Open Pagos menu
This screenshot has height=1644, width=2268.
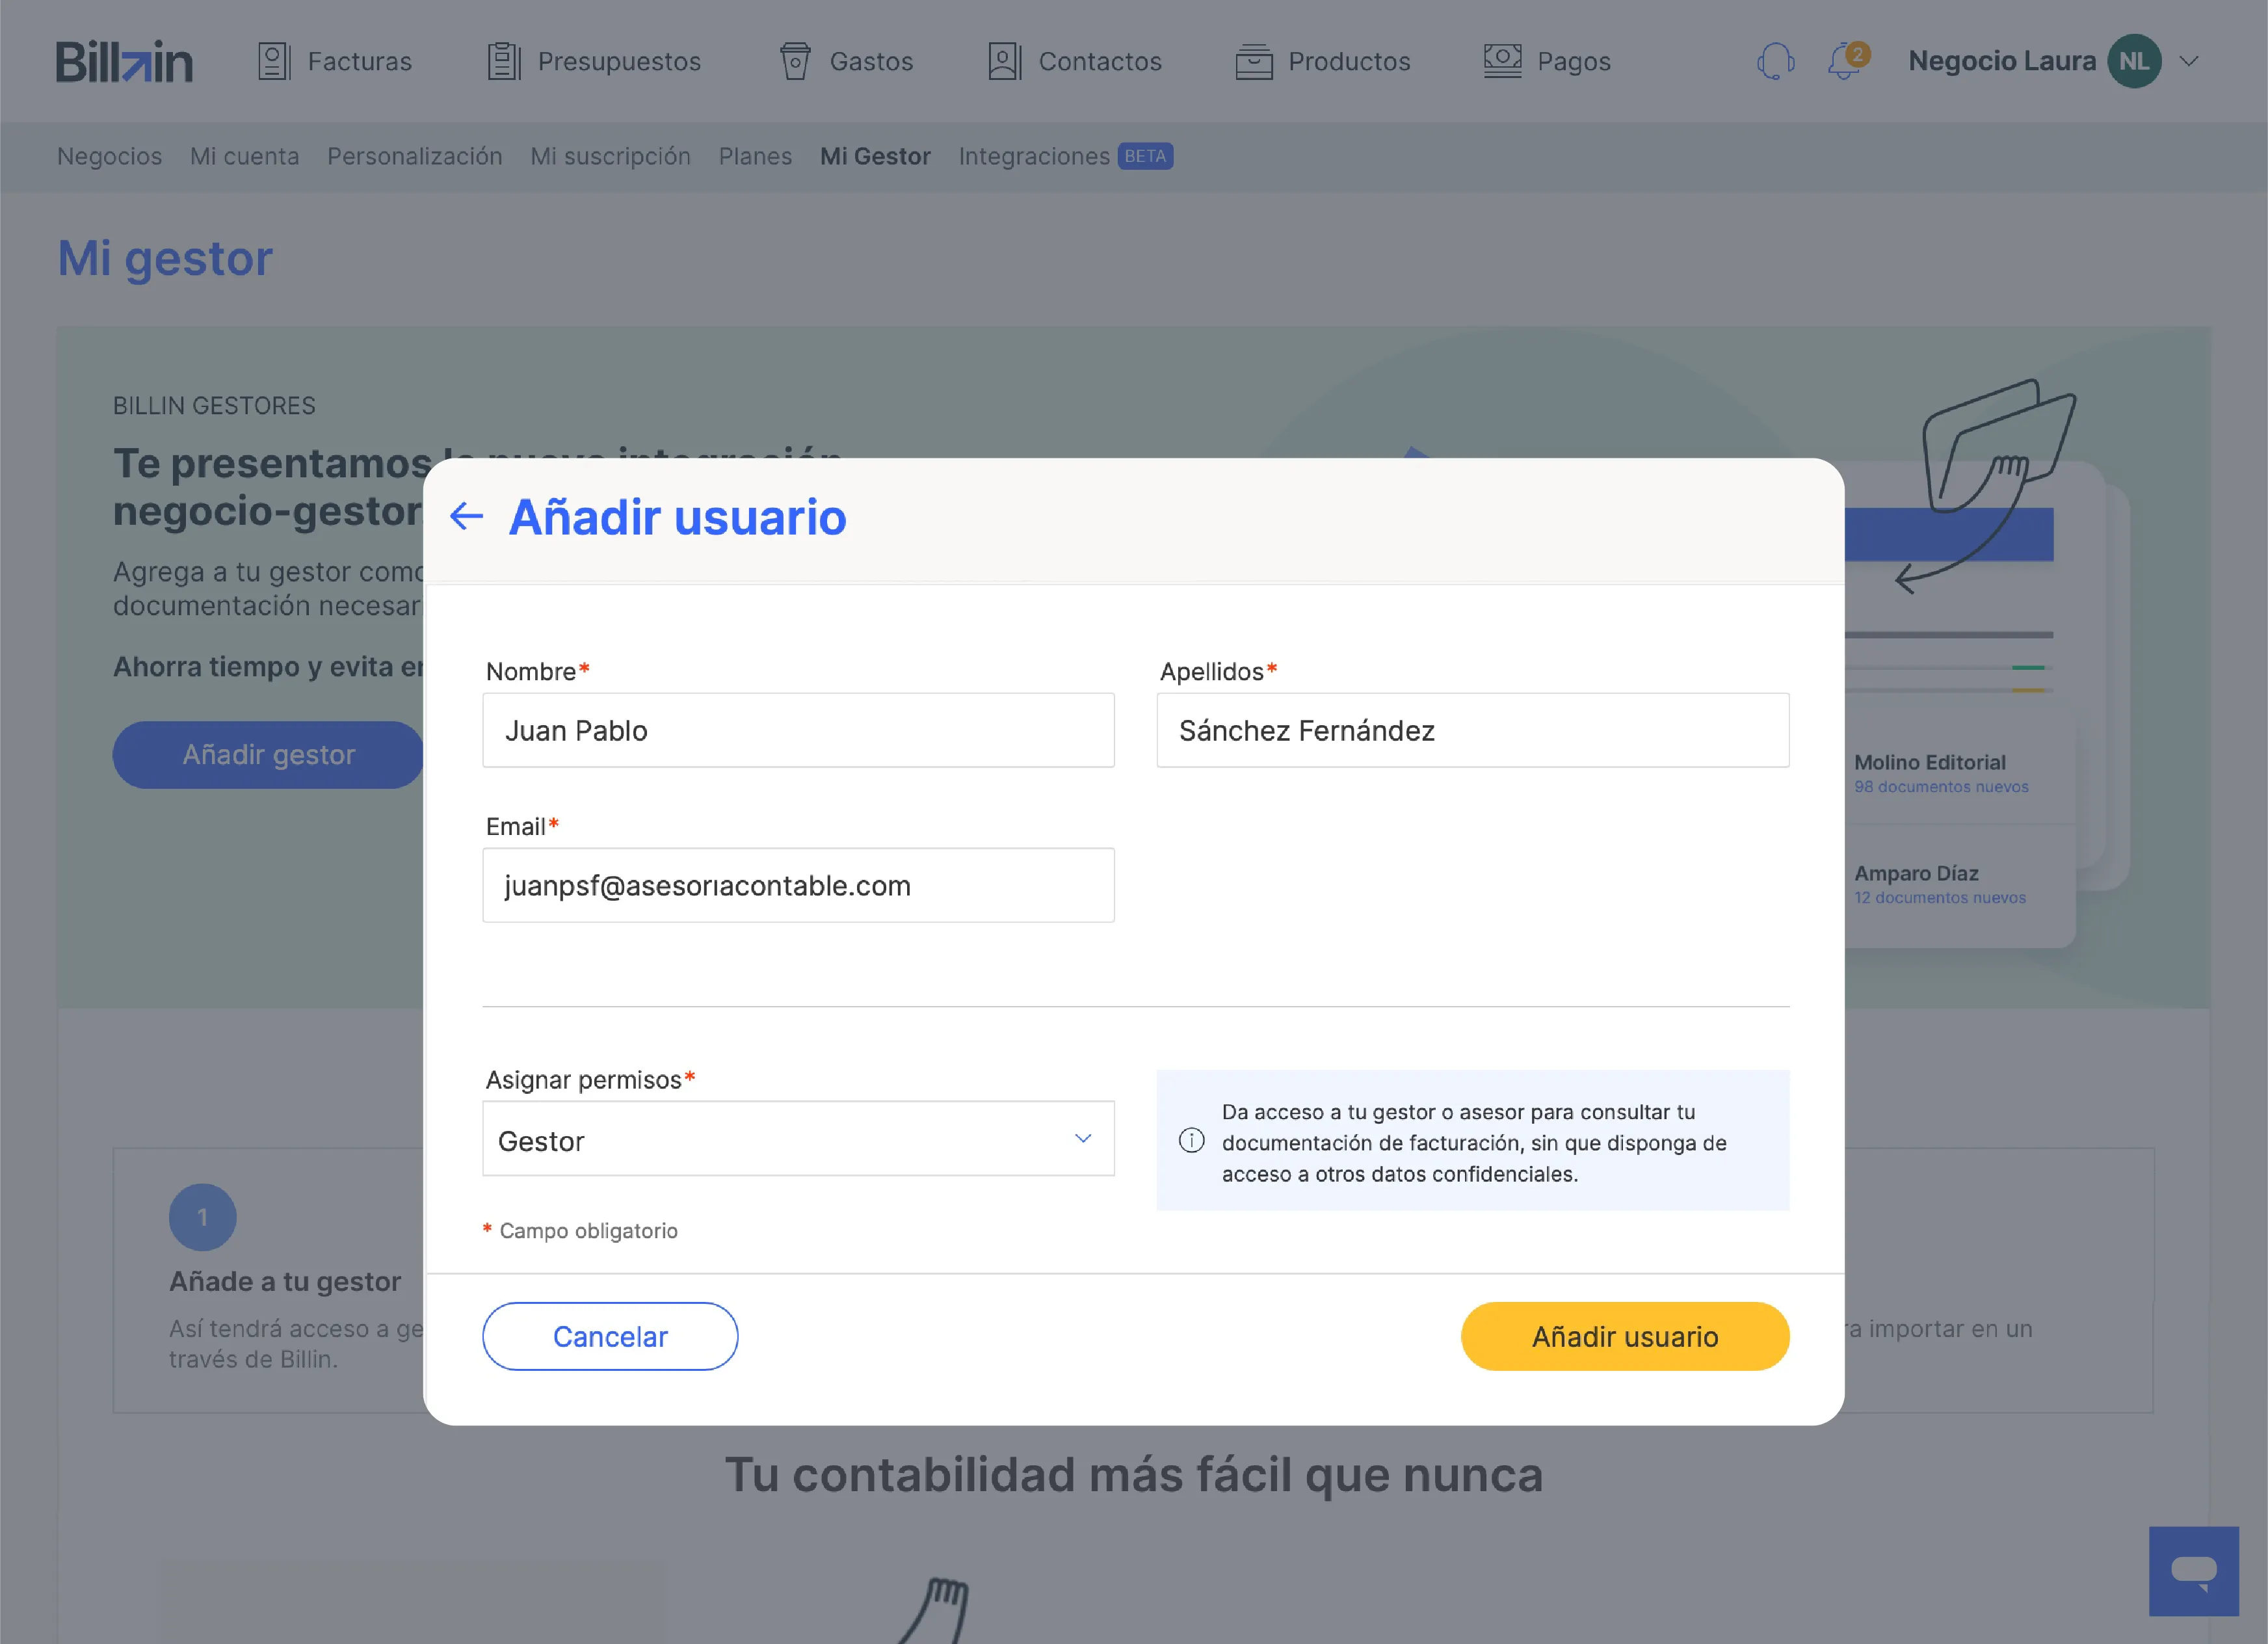(1547, 61)
